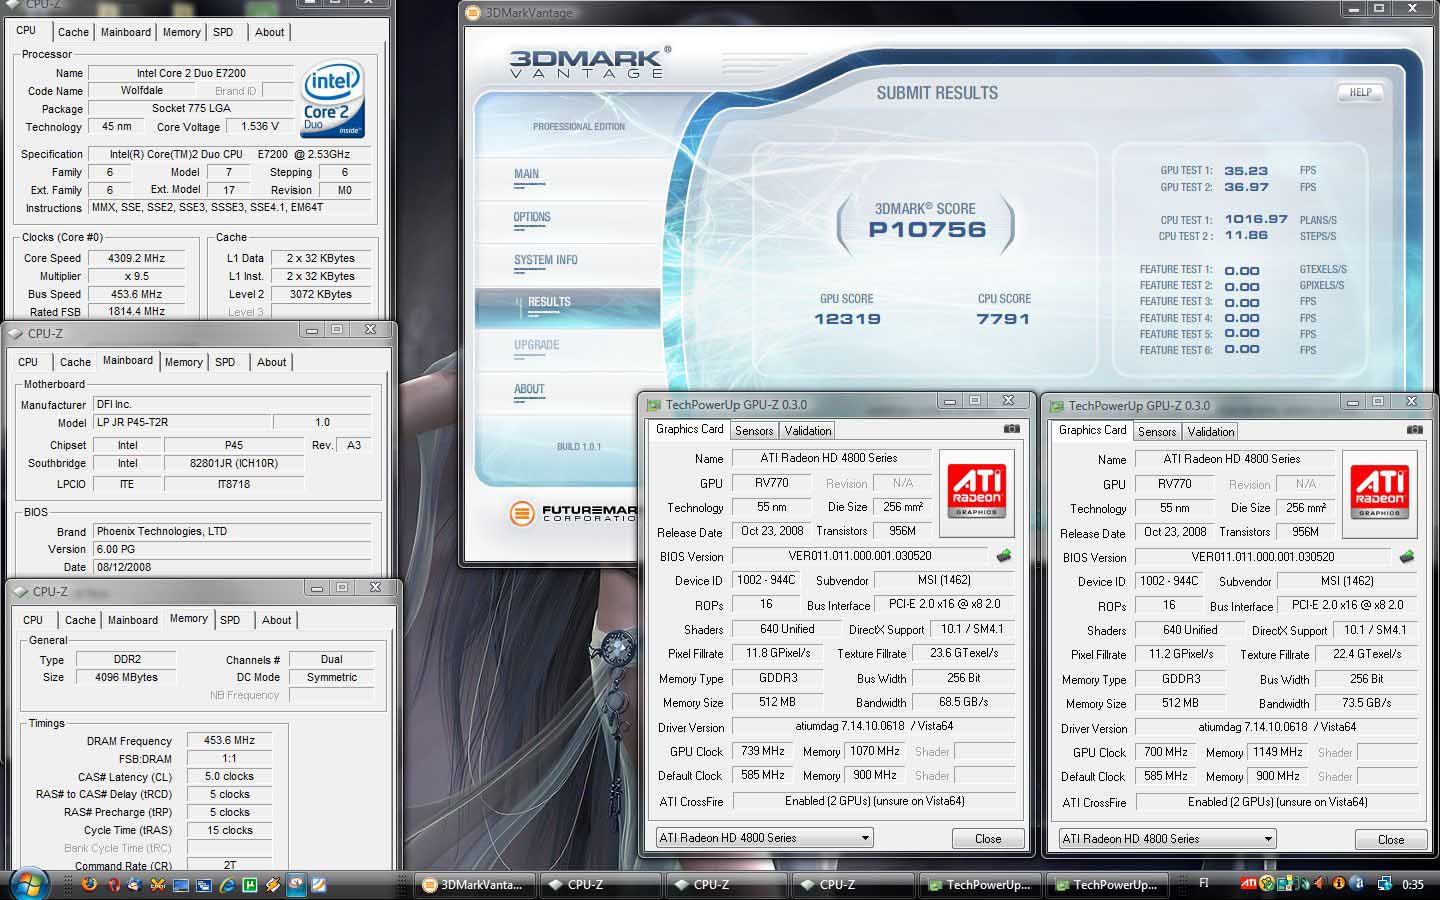Click the GPU-Z title icon in right GPU-Z window
Screen dimensions: 1440x900
(1056, 405)
